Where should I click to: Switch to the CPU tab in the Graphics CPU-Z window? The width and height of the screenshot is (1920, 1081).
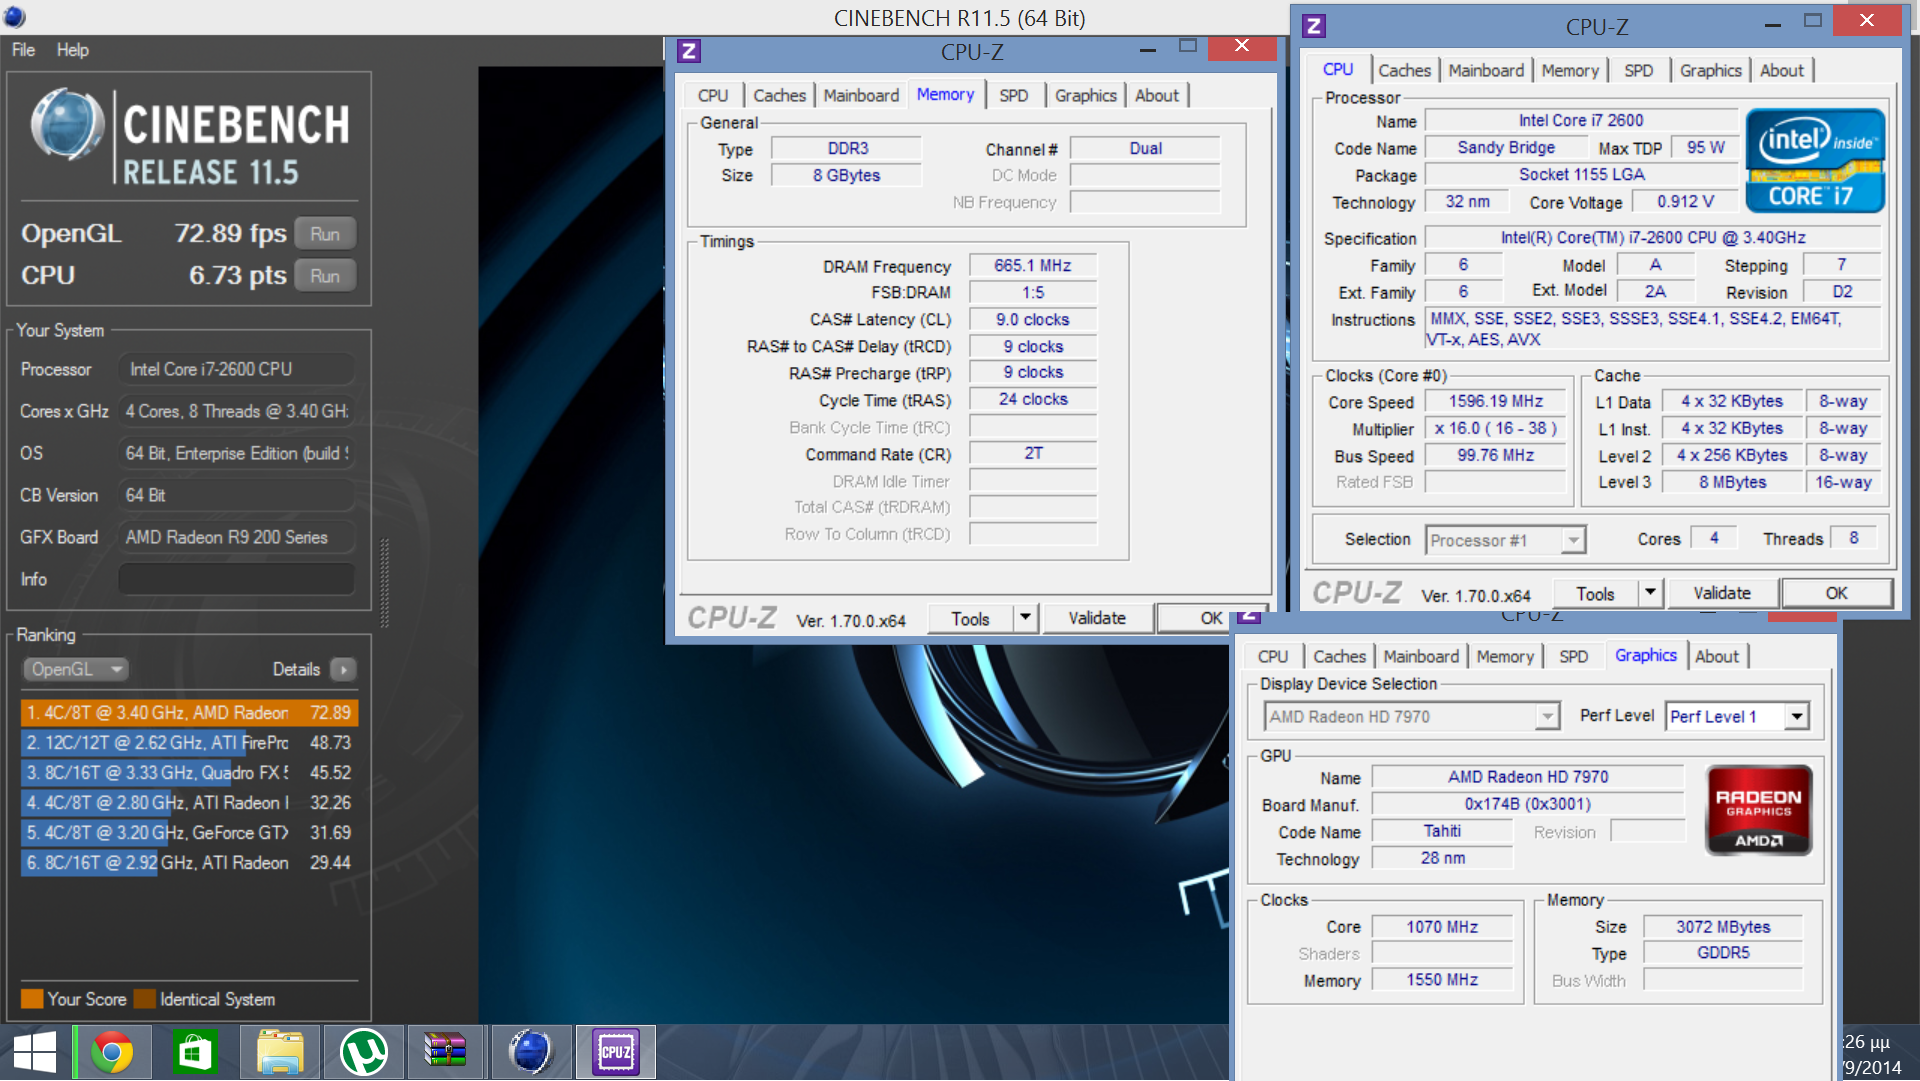1273,656
